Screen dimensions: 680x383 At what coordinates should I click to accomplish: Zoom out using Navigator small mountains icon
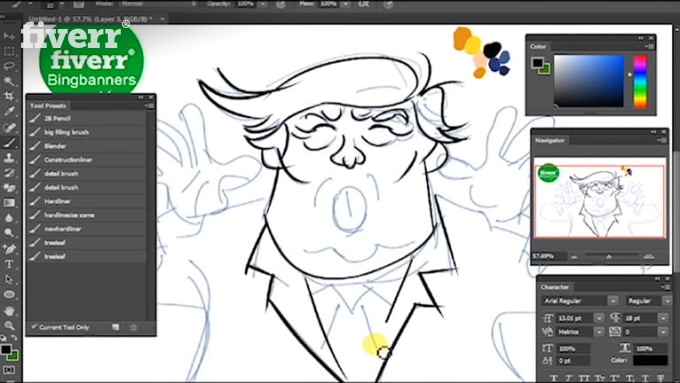[574, 256]
